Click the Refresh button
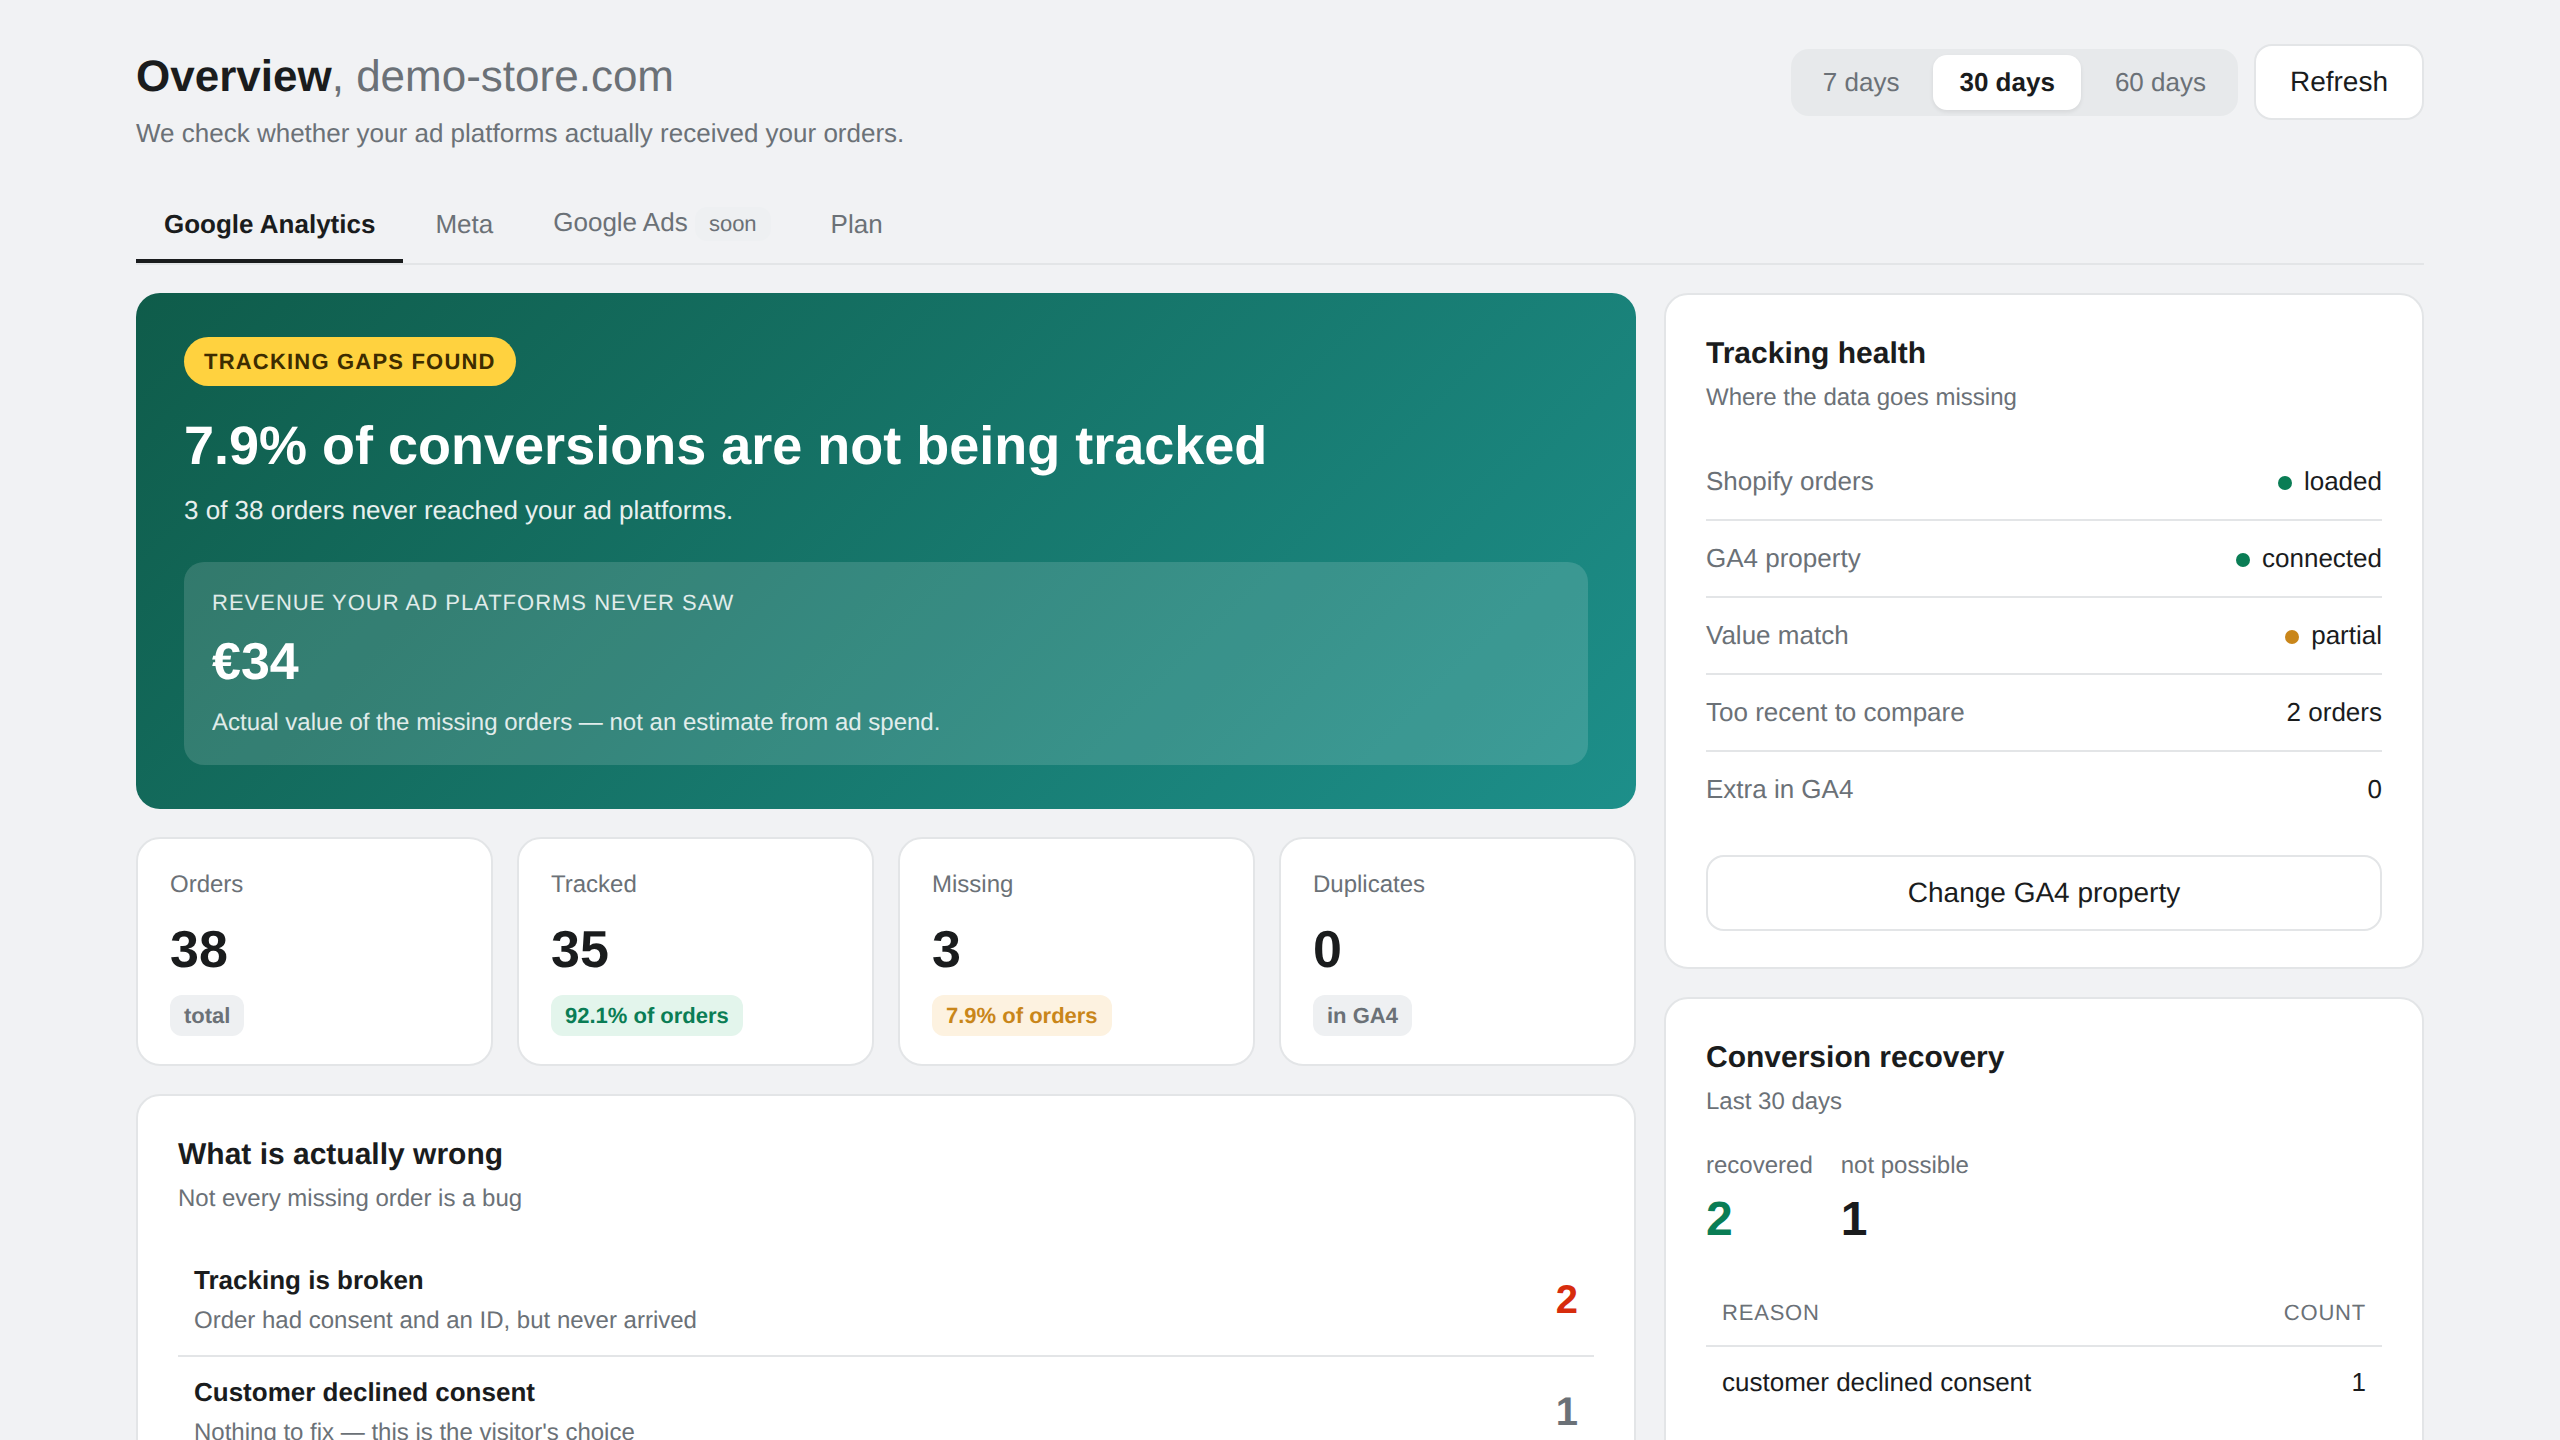 [x=2338, y=82]
